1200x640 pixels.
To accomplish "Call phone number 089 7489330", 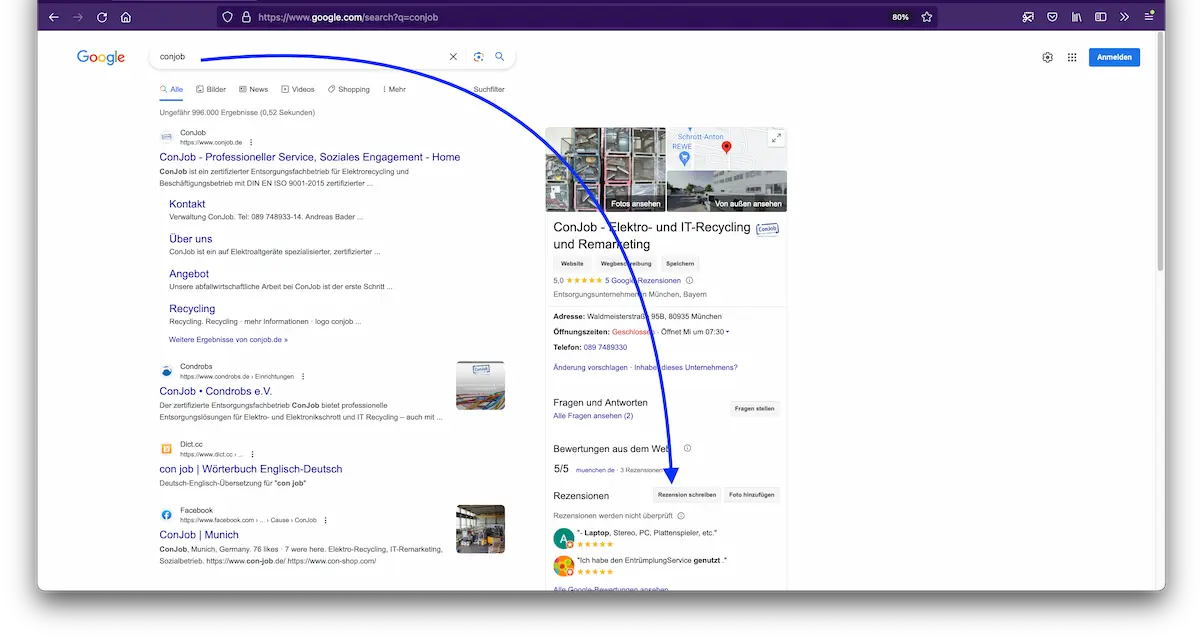I will coord(605,347).
